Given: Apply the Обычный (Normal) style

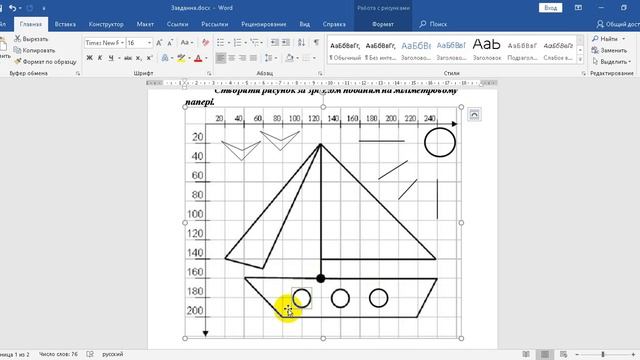Looking at the screenshot, I should pyautogui.click(x=345, y=51).
